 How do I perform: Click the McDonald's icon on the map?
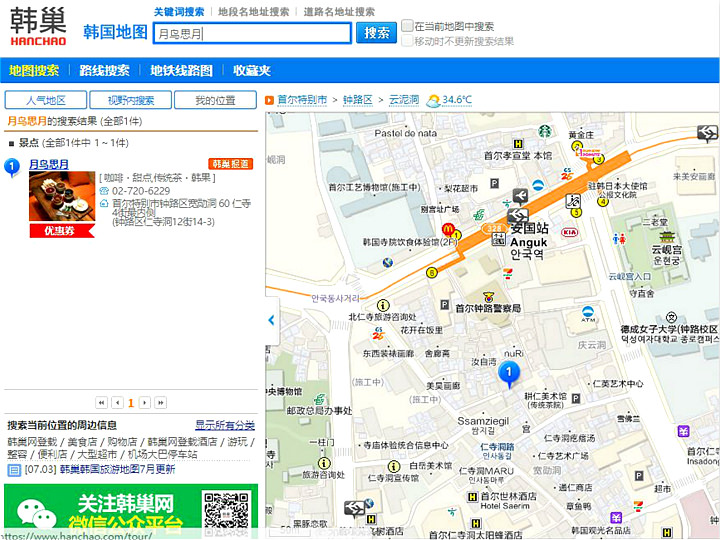[x=448, y=229]
